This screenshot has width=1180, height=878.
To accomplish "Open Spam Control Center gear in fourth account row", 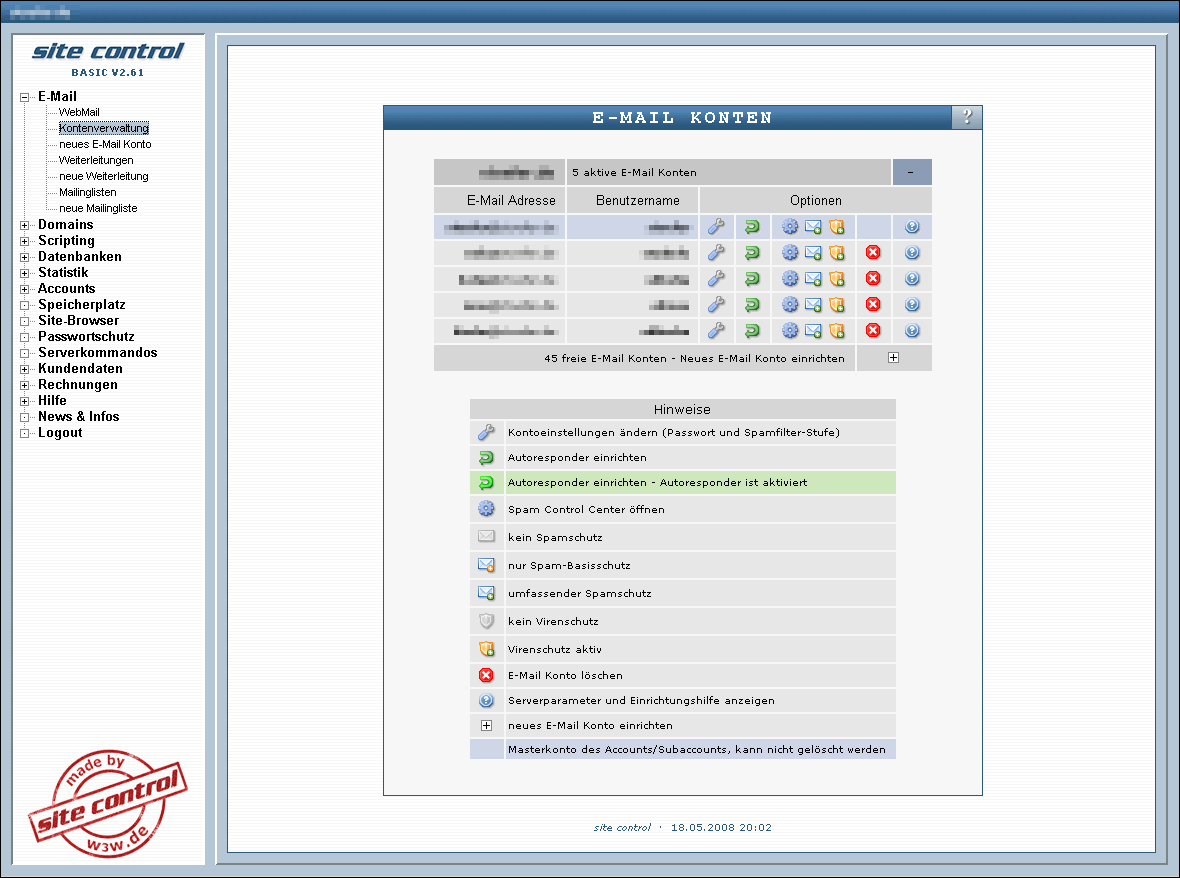I will pyautogui.click(x=789, y=305).
